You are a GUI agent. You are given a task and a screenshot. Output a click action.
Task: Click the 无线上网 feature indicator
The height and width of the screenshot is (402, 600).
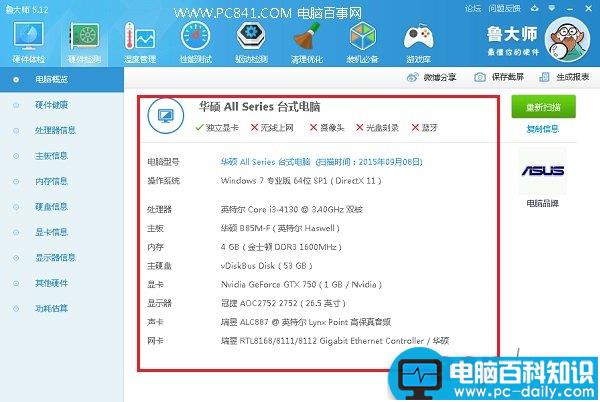coord(272,127)
